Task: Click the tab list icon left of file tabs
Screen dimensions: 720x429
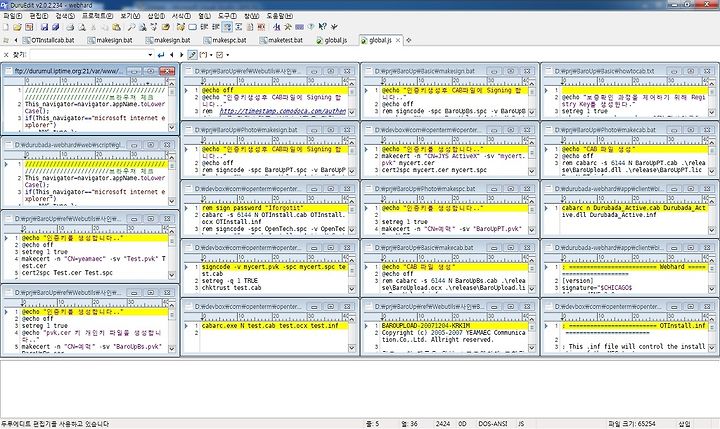Action: tap(6, 40)
